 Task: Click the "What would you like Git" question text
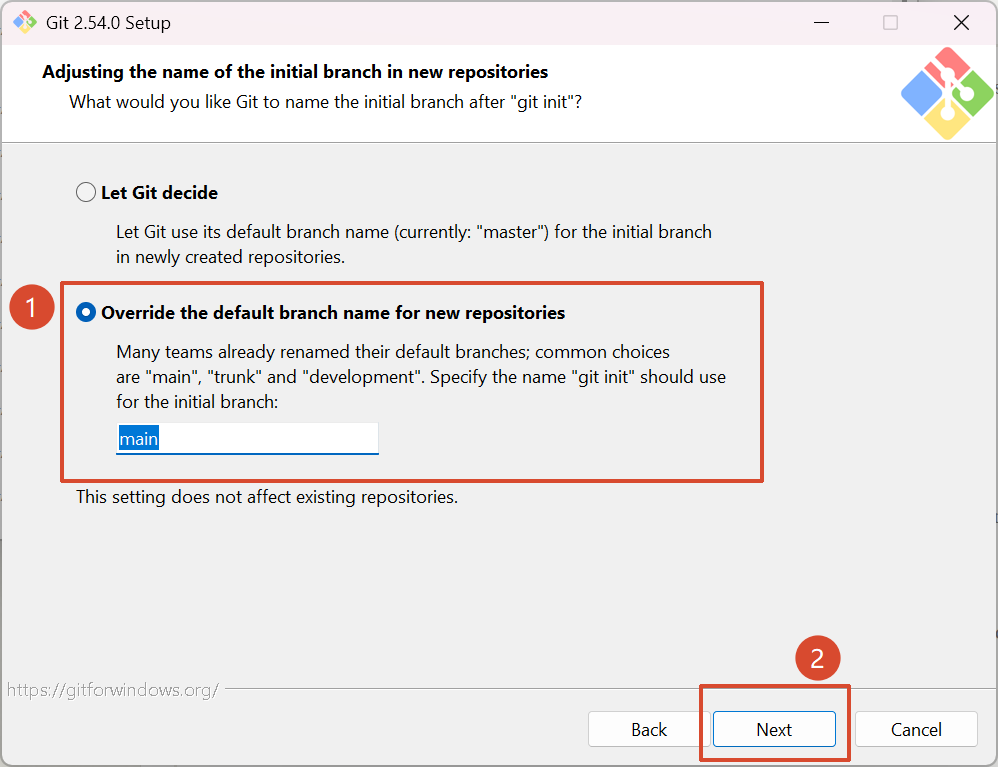tap(325, 102)
